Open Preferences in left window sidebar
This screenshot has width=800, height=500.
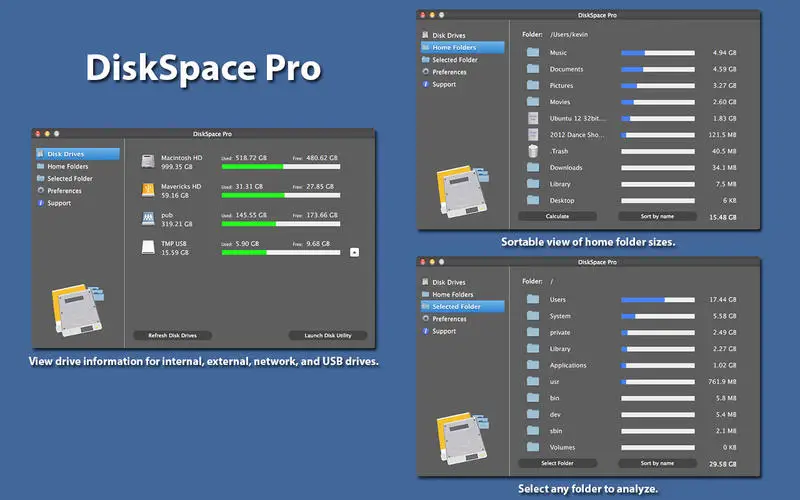78,191
